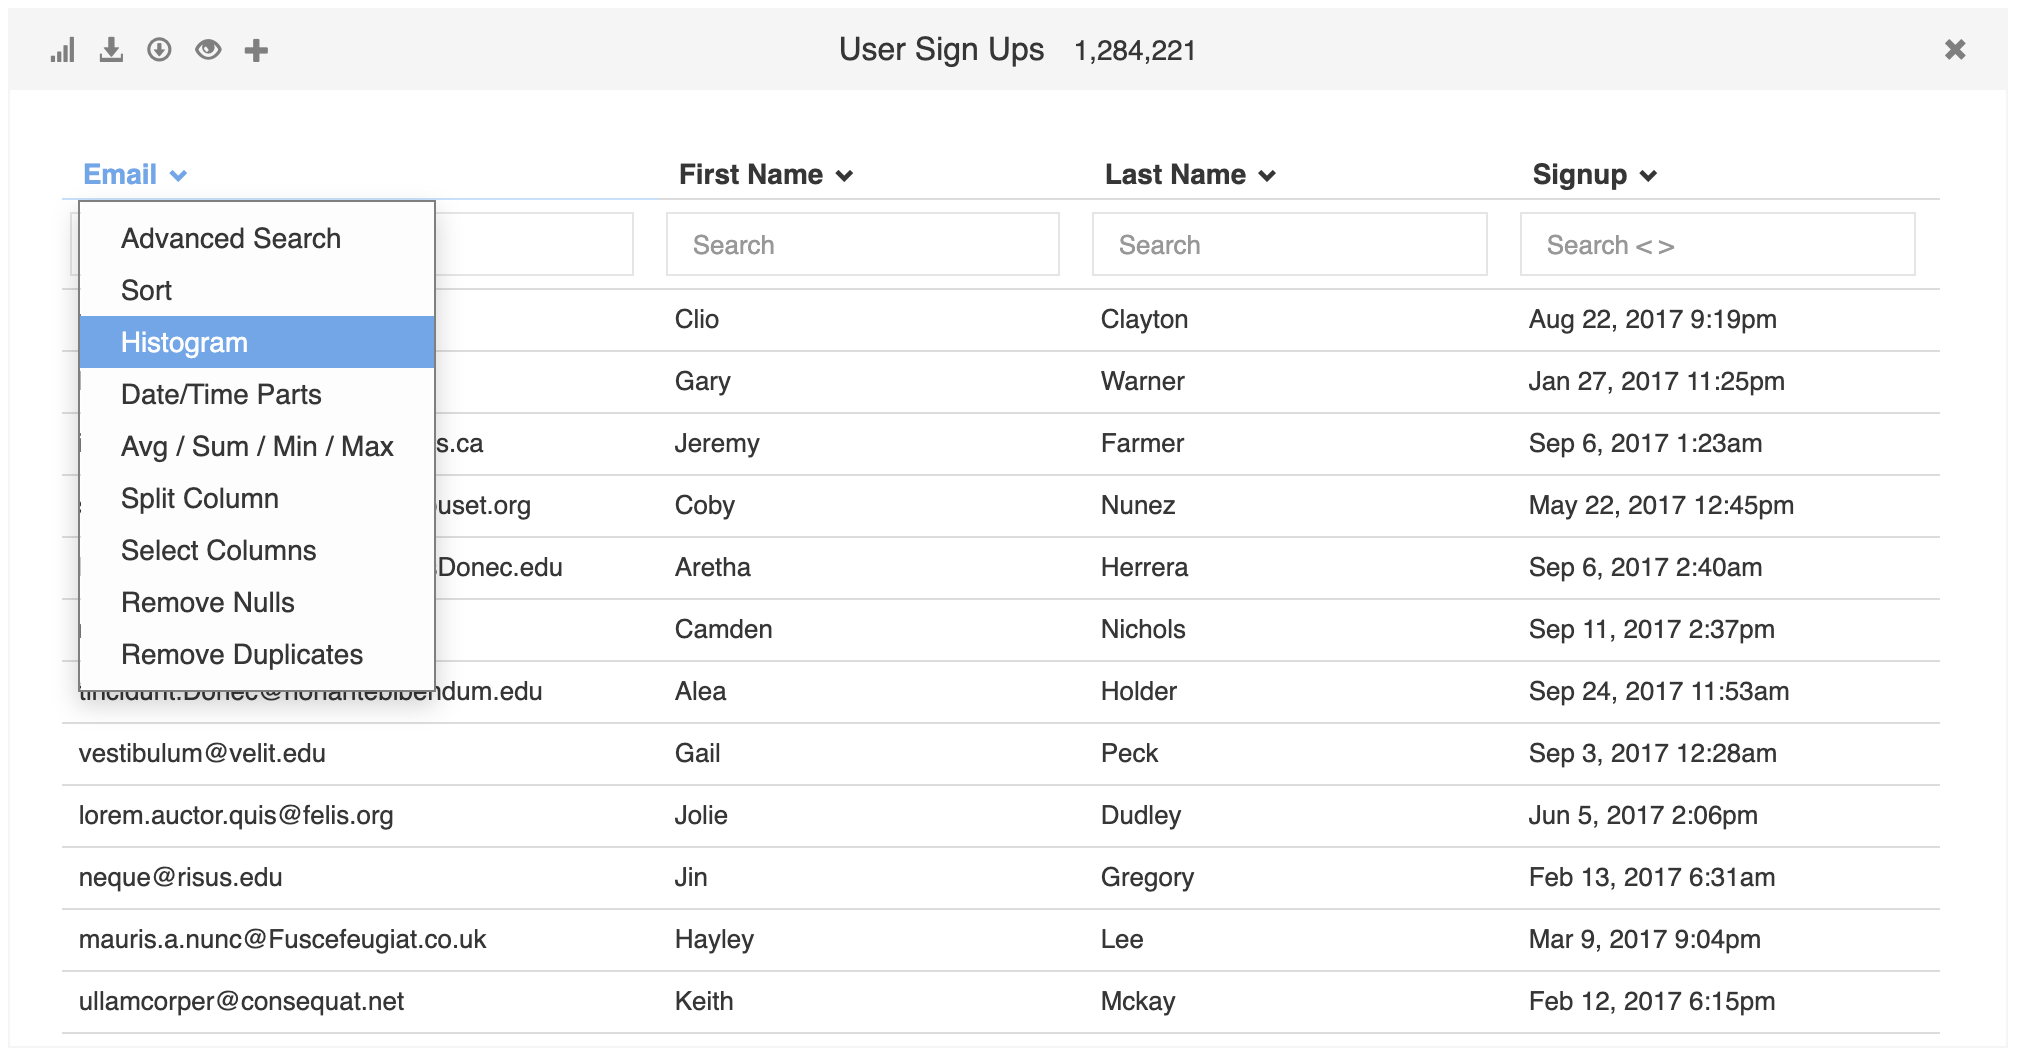Screen dimensions: 2022x1052
Task: Toggle the eye visibility icon
Action: click(208, 50)
